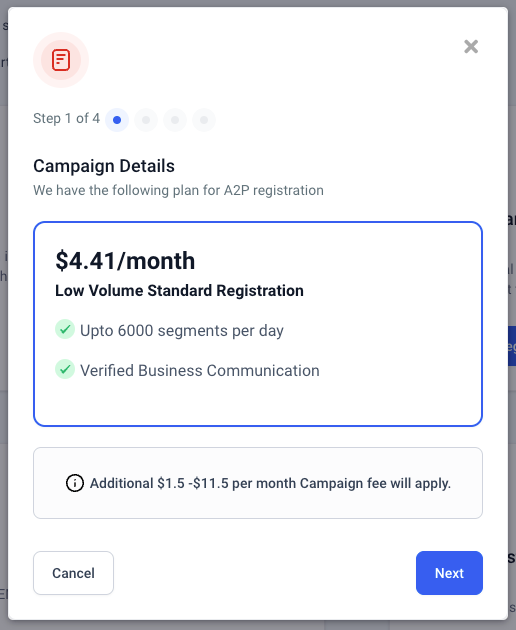
Task: Click the additional Campaign fee notice box
Action: coord(258,483)
